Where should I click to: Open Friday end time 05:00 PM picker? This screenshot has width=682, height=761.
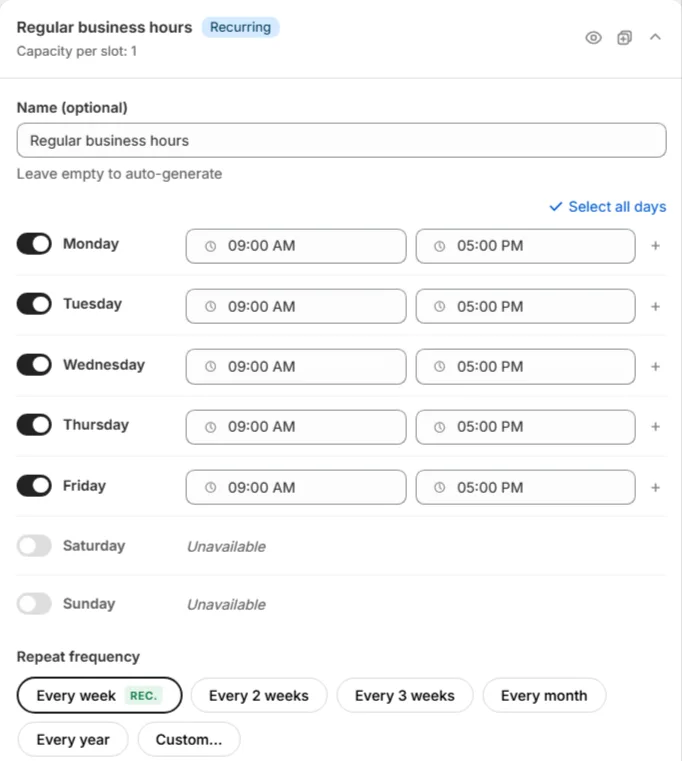[525, 487]
